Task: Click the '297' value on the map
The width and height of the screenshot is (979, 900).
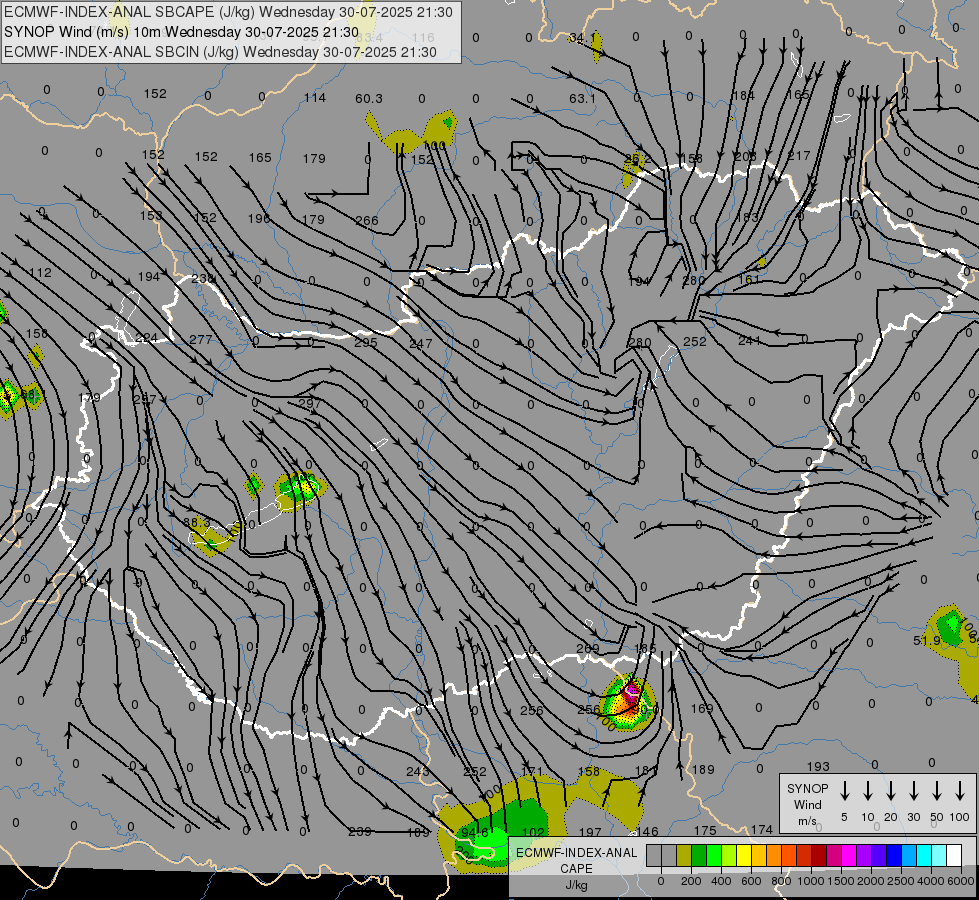Action: (309, 403)
